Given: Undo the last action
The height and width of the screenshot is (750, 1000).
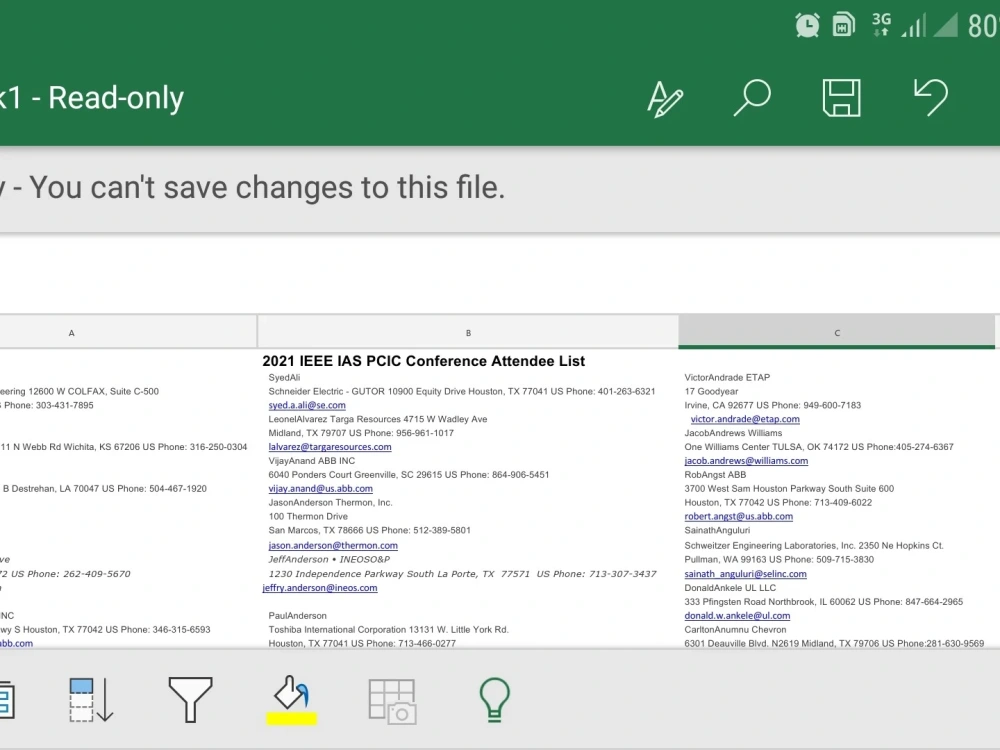Looking at the screenshot, I should pyautogui.click(x=930, y=97).
